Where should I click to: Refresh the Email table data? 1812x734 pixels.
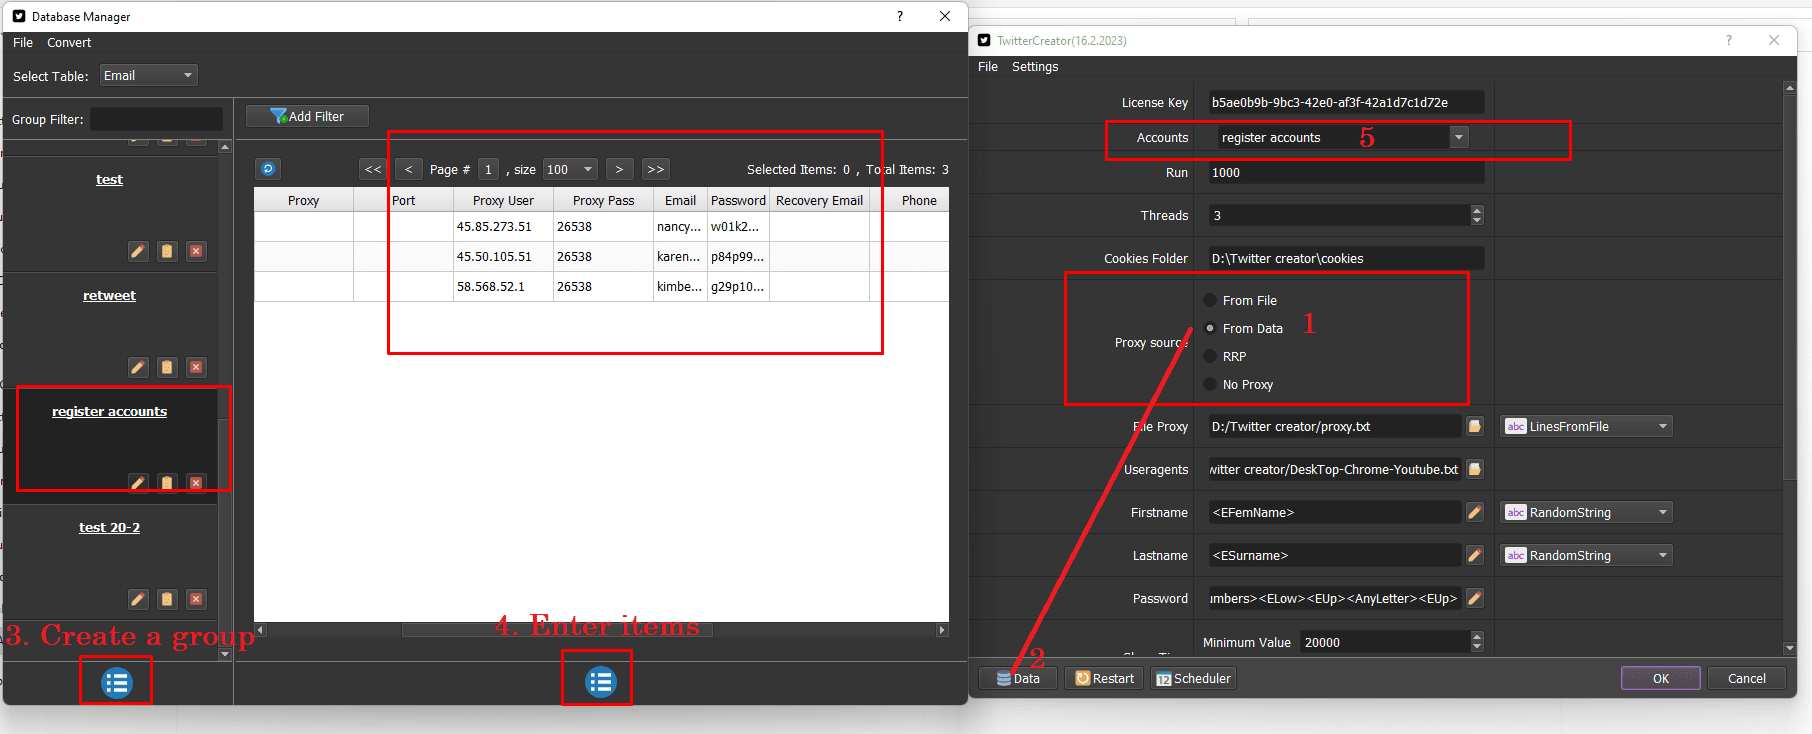[268, 169]
